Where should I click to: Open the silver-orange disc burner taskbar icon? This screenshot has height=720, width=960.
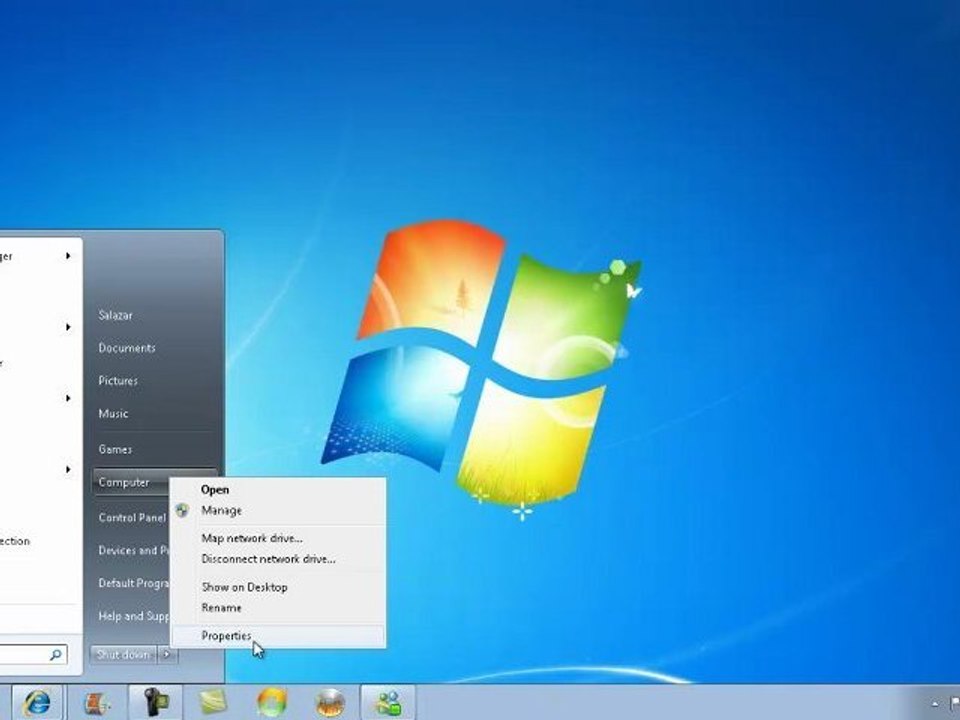pos(330,703)
